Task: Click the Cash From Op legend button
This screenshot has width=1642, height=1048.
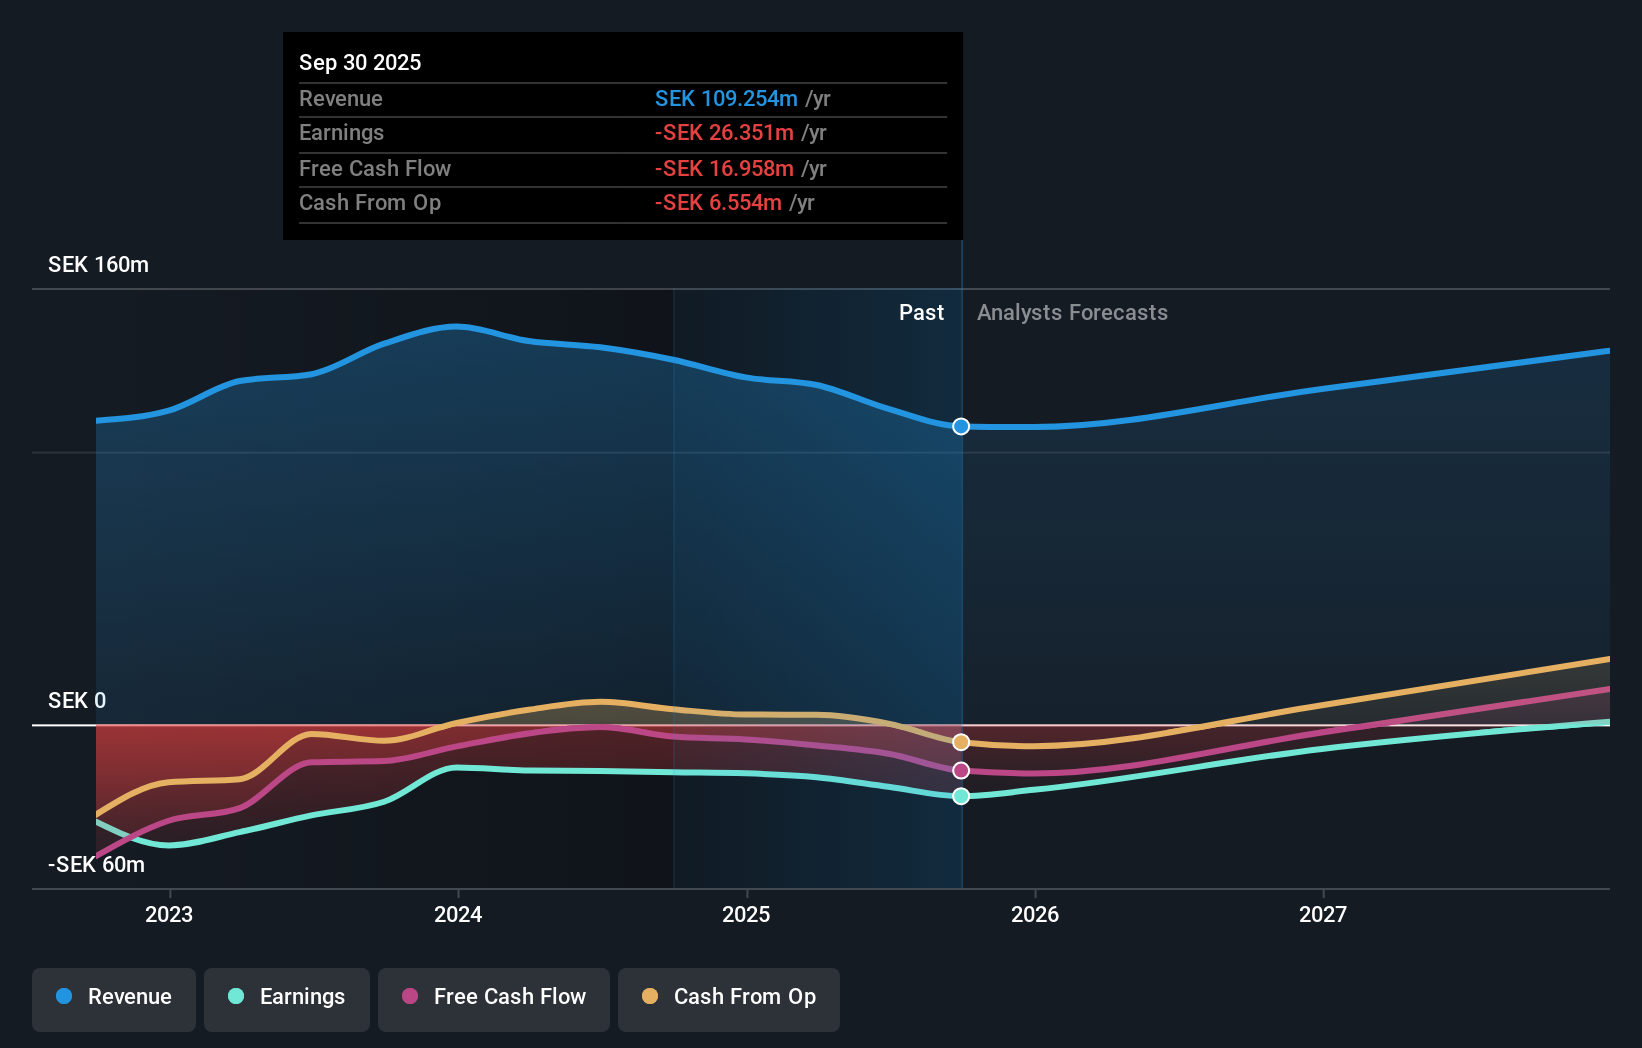Action: click(728, 997)
